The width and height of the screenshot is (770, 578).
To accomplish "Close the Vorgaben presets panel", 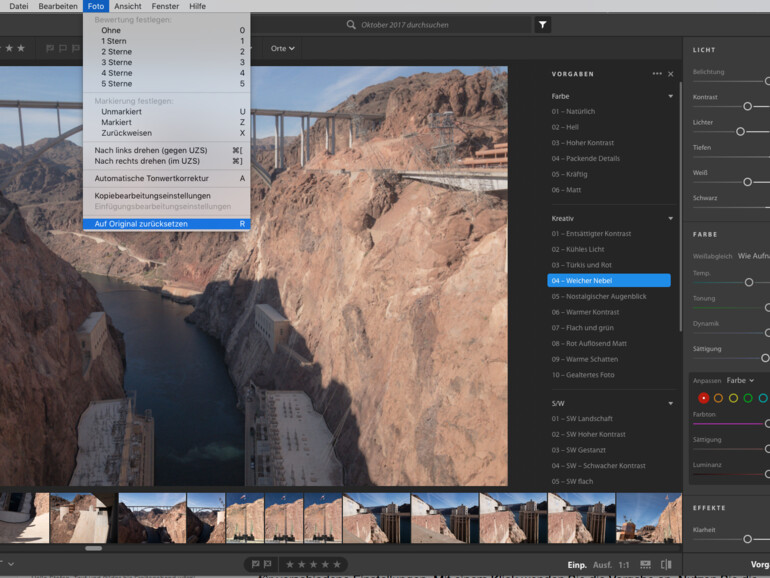I will point(671,74).
